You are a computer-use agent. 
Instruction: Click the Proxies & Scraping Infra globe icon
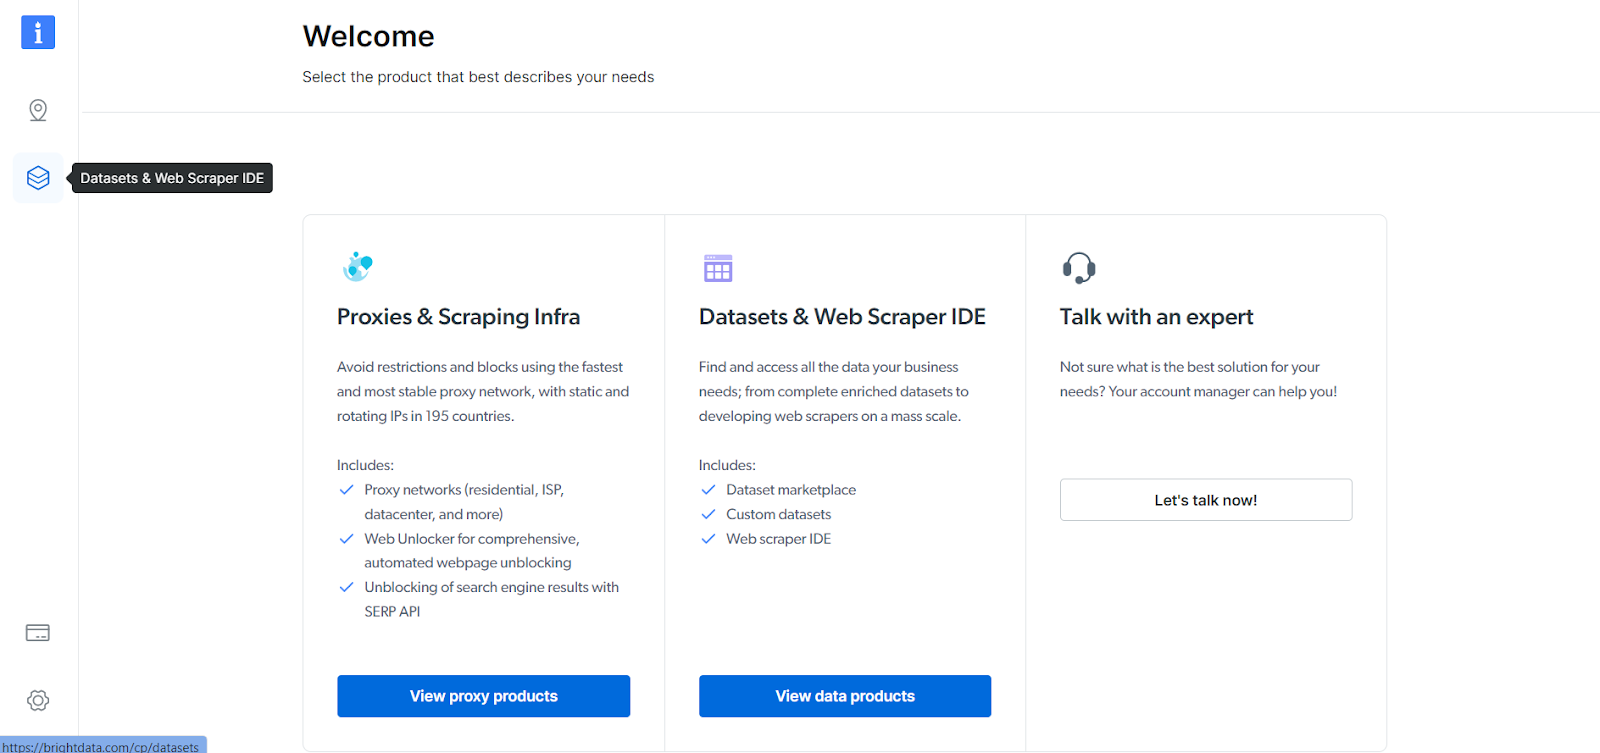tap(357, 267)
